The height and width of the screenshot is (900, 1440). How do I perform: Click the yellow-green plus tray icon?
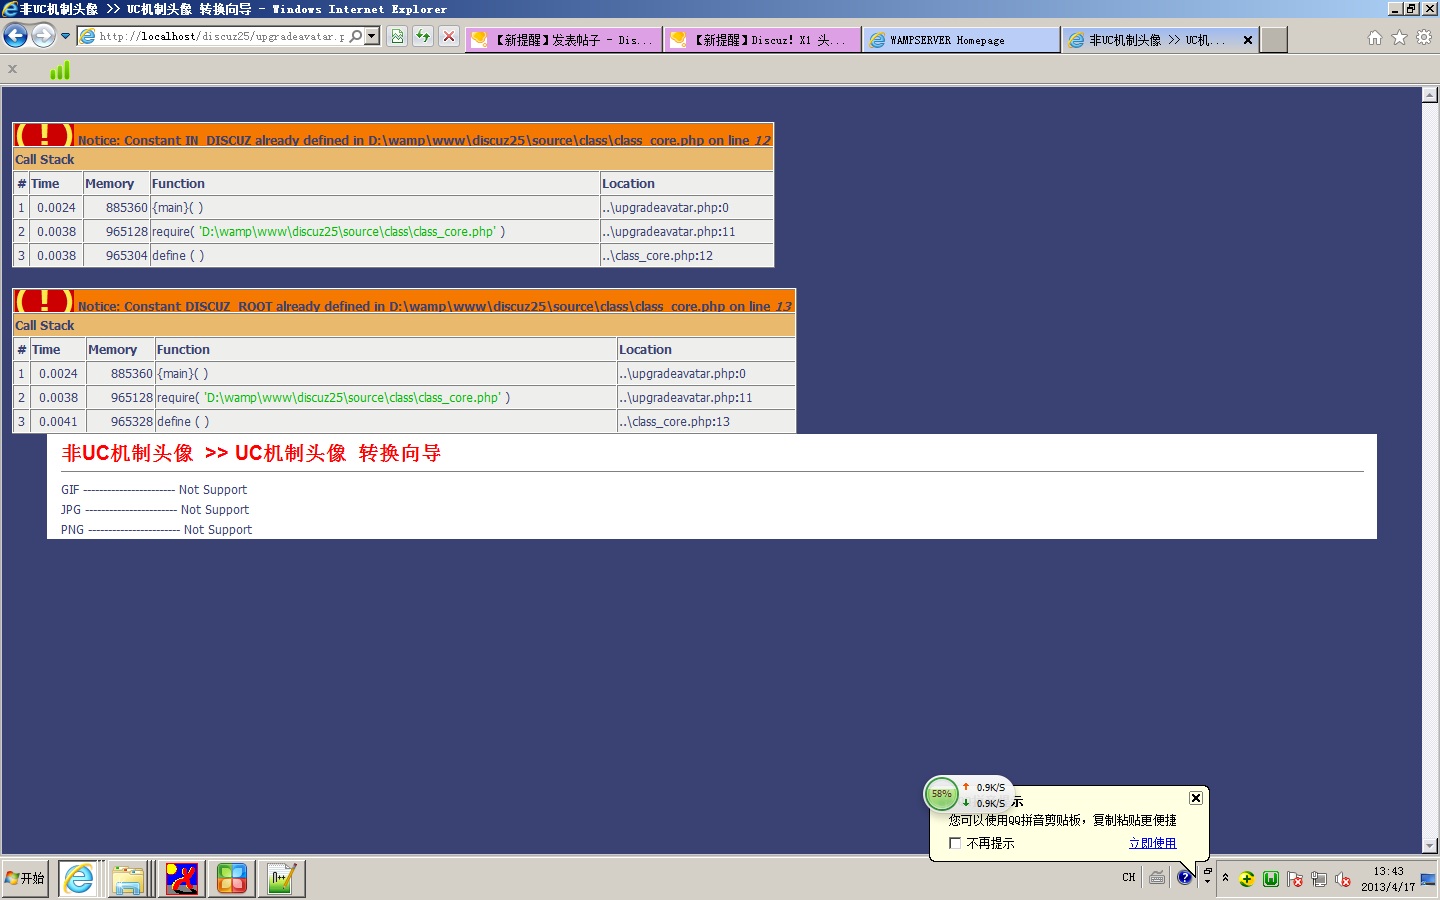coord(1247,879)
